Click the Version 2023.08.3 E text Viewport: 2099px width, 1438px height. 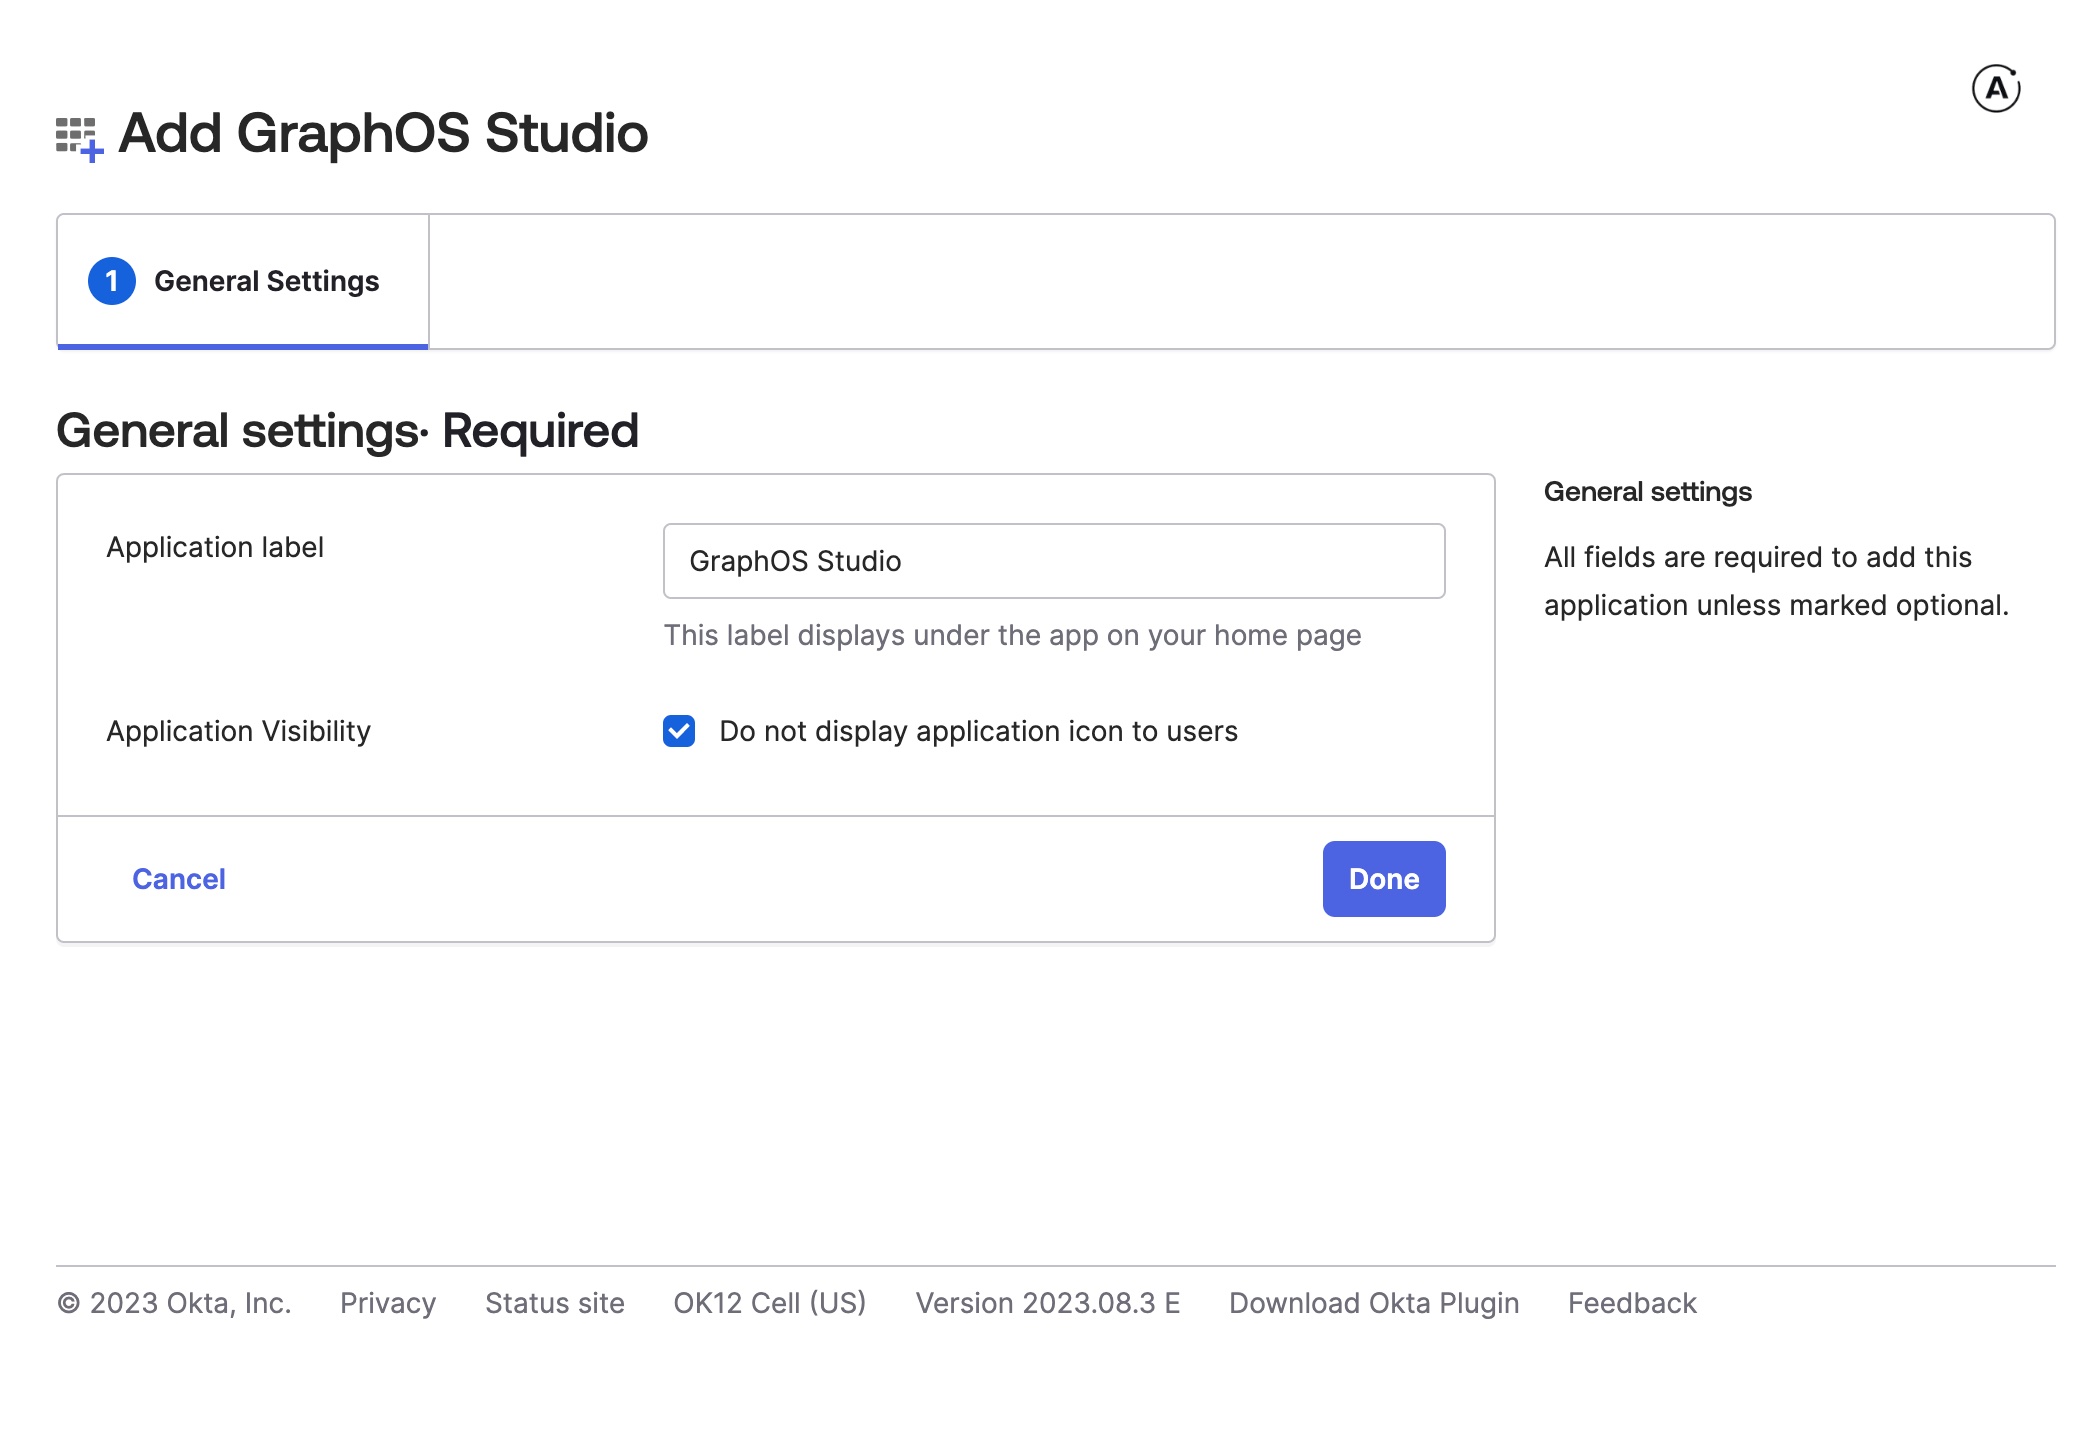[x=1047, y=1302]
